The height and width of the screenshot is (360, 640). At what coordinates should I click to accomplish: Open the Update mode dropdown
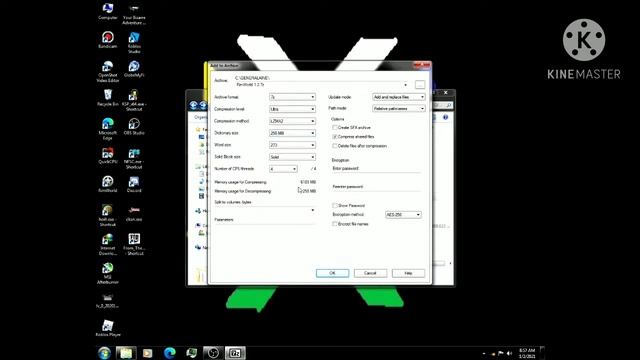(x=399, y=97)
